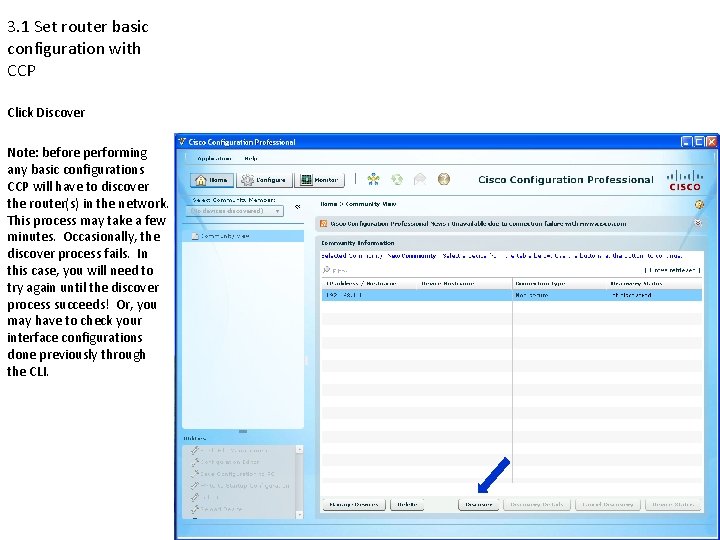This screenshot has width=720, height=540.
Task: Sort by Discovery Status column header
Action: [655, 284]
